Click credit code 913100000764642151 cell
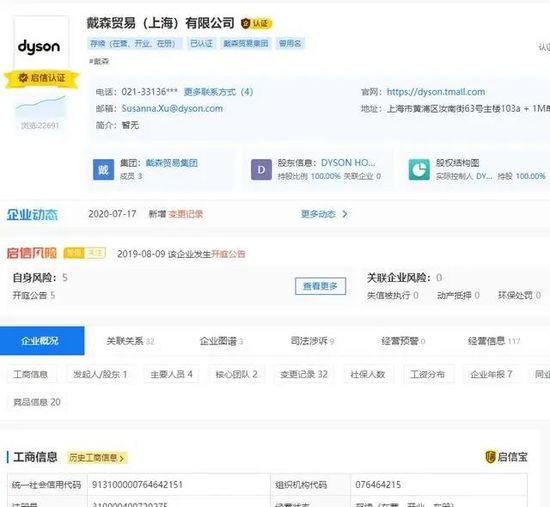Viewport: 550px width, 507px height. (179, 485)
